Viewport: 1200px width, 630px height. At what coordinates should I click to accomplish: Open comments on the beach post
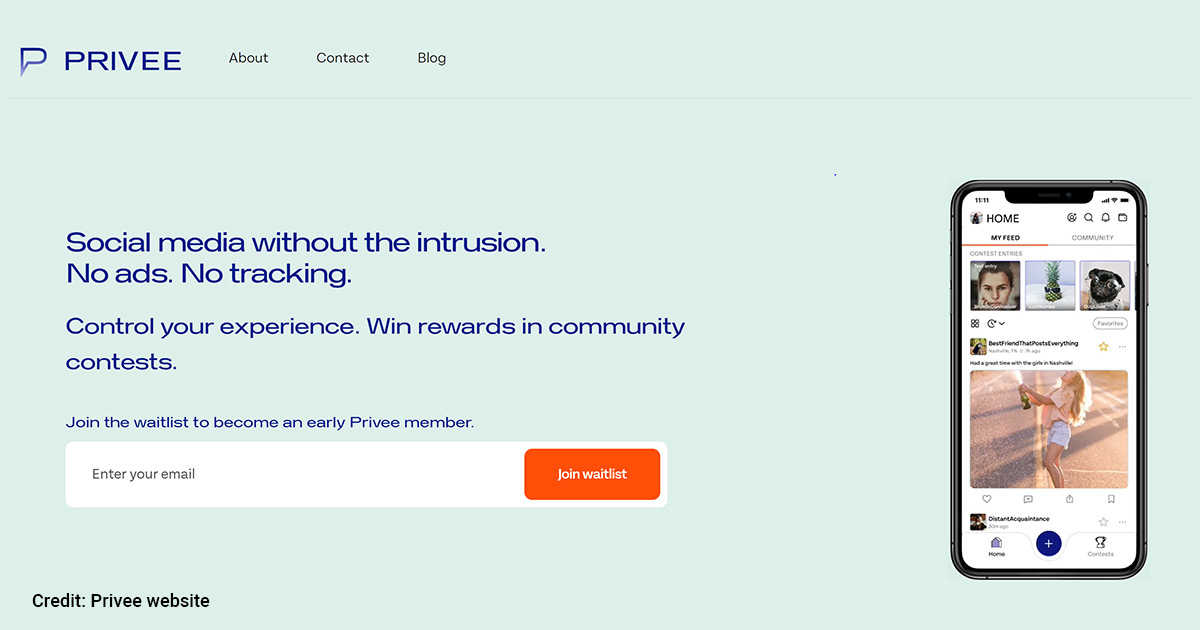click(1027, 499)
